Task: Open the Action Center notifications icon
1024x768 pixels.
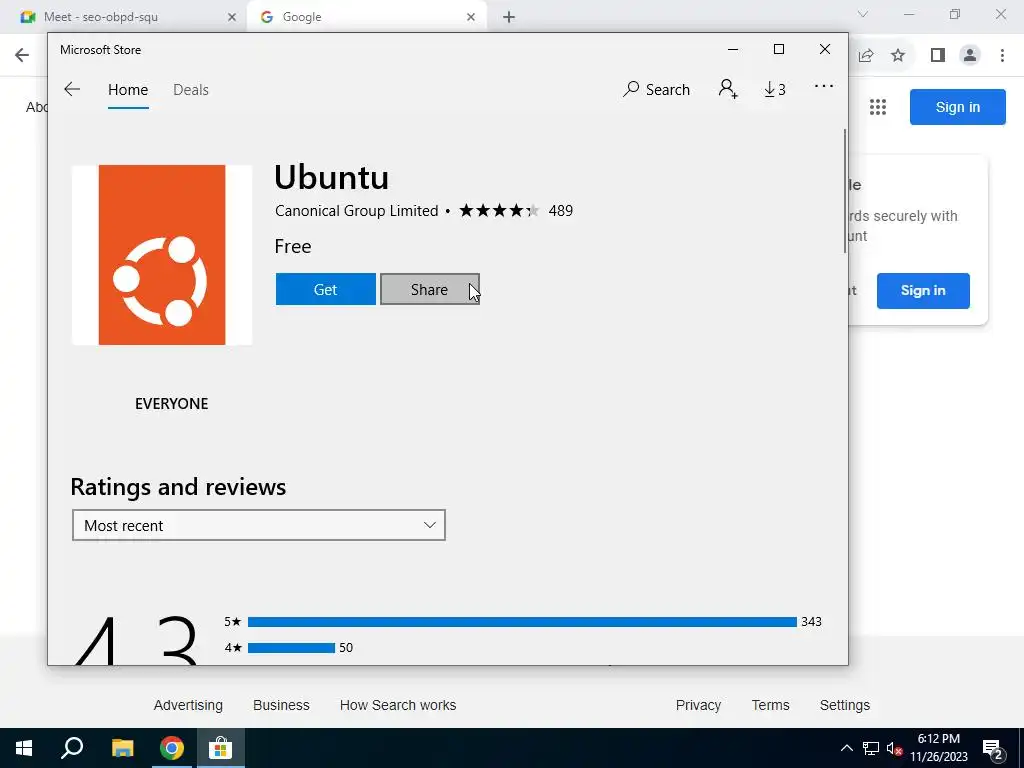Action: pos(993,748)
